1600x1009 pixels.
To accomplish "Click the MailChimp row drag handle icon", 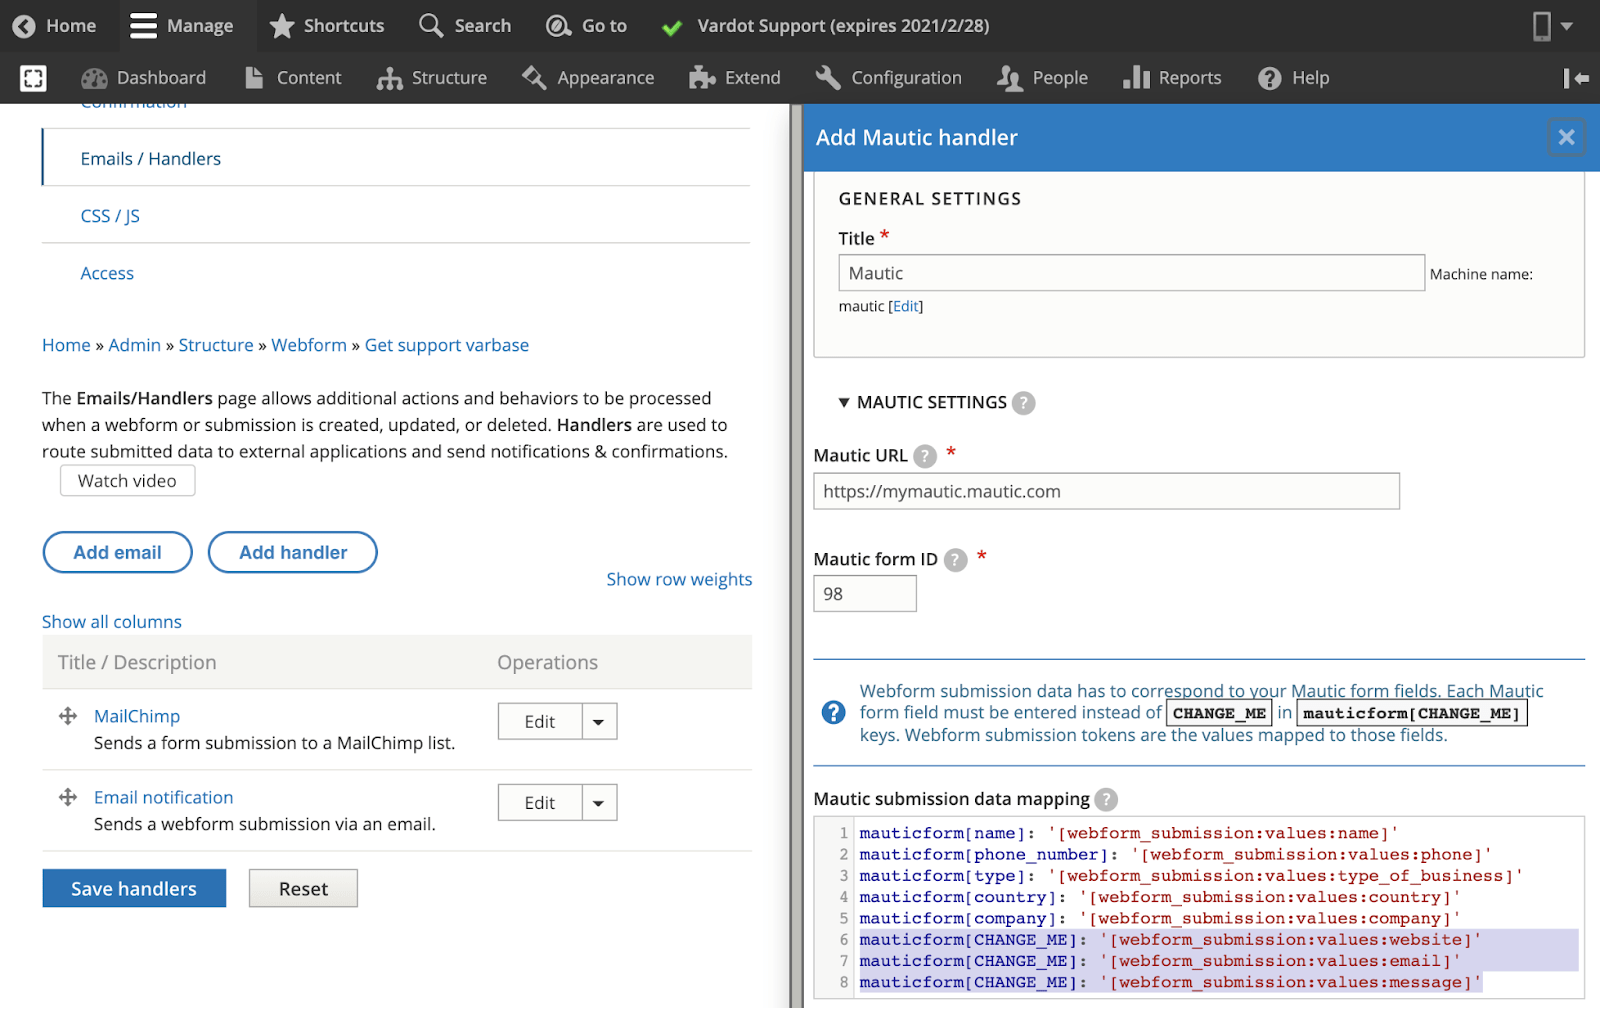I will 68,716.
